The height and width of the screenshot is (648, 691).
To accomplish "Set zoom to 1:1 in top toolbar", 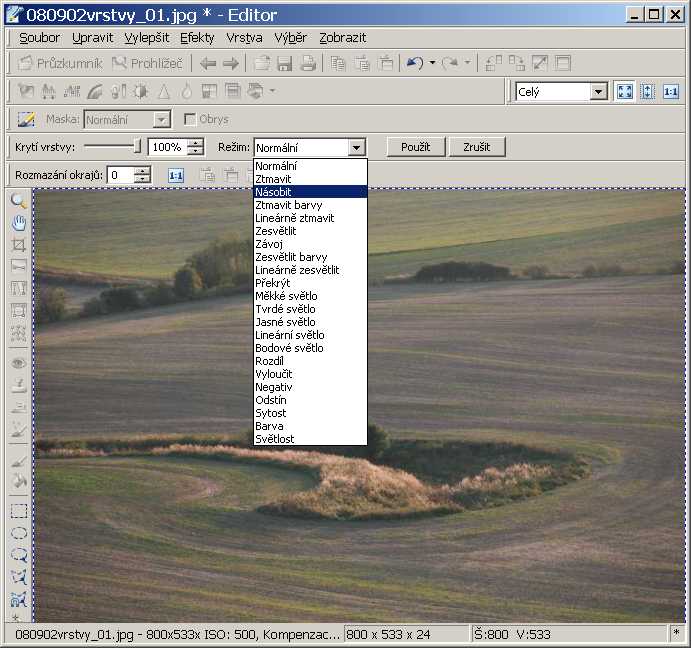I will click(670, 92).
